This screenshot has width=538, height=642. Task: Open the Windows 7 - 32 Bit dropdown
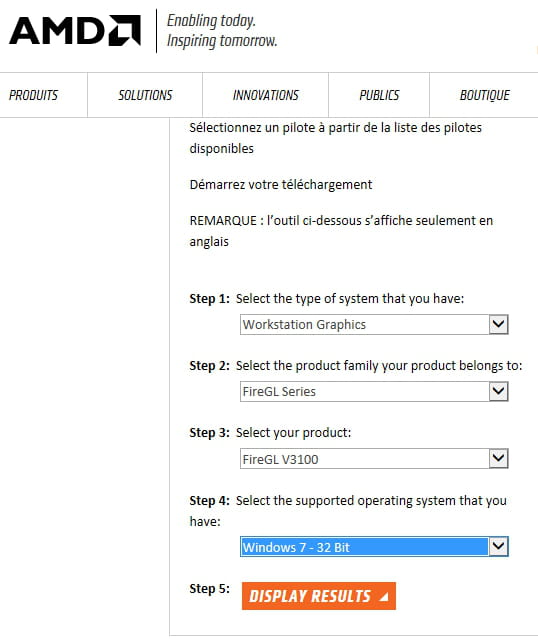click(x=374, y=547)
